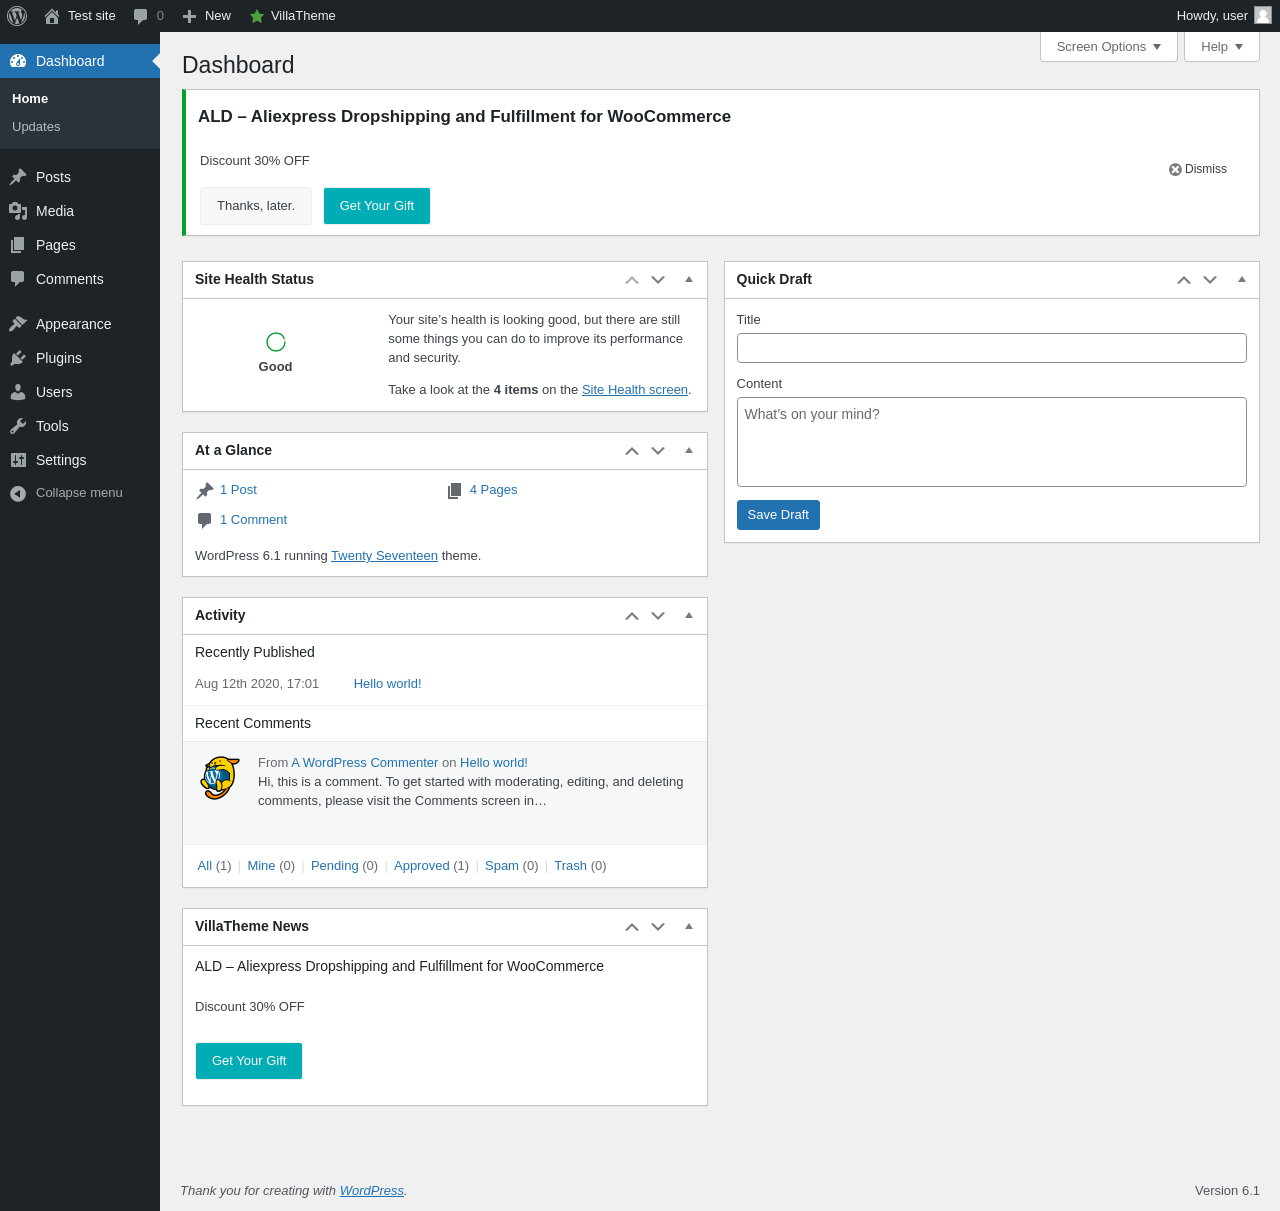Move At a Glance widget down
The image size is (1280, 1211).
coord(658,451)
